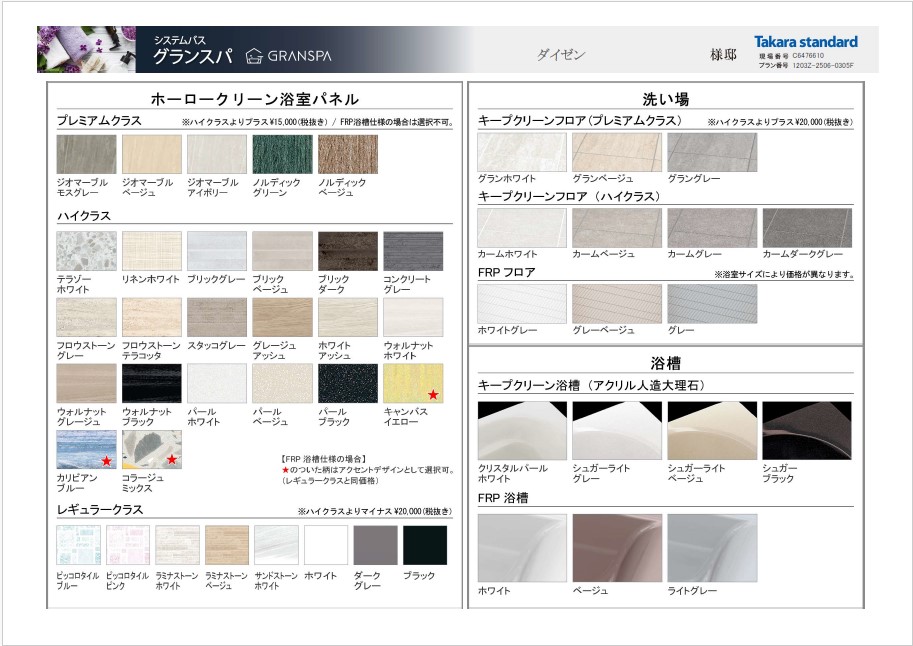Pick the ウォルナット グレージュ swatch
This screenshot has height=646, width=913.
tap(86, 383)
